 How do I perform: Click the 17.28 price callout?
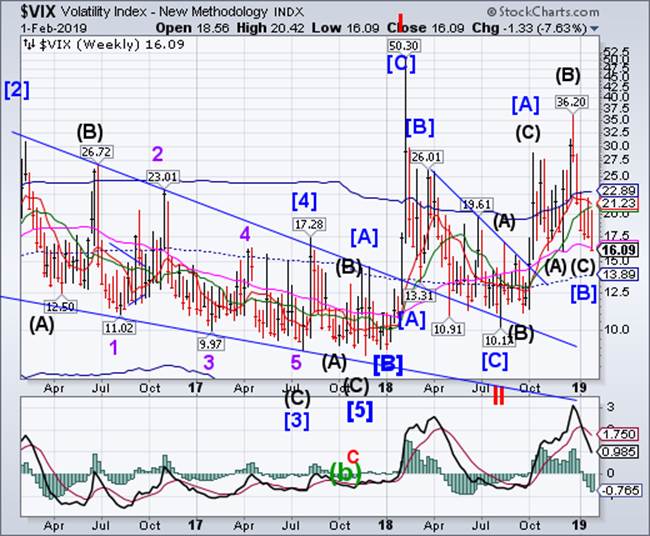pyautogui.click(x=310, y=224)
